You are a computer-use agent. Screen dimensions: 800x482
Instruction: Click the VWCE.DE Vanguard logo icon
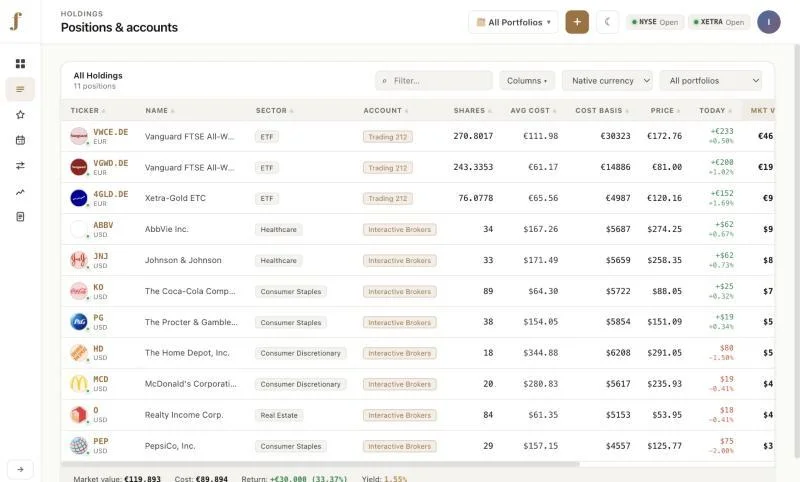(x=79, y=136)
